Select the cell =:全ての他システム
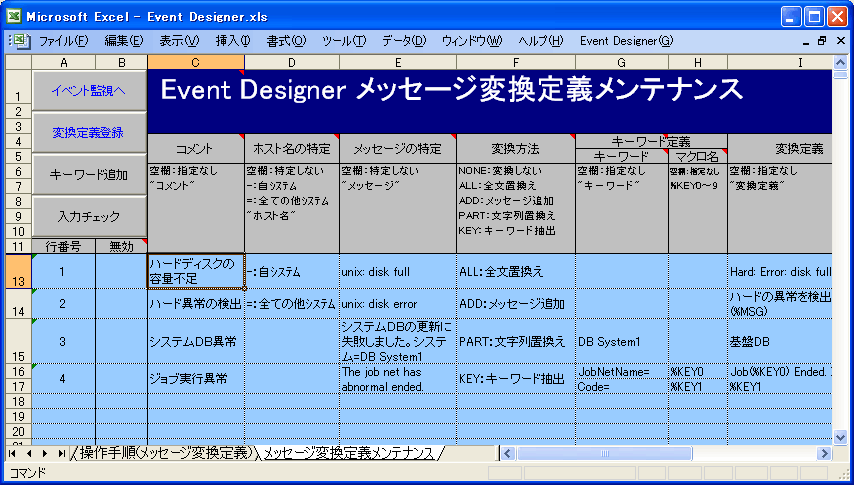Screen dimensions: 854x485 (x=292, y=304)
